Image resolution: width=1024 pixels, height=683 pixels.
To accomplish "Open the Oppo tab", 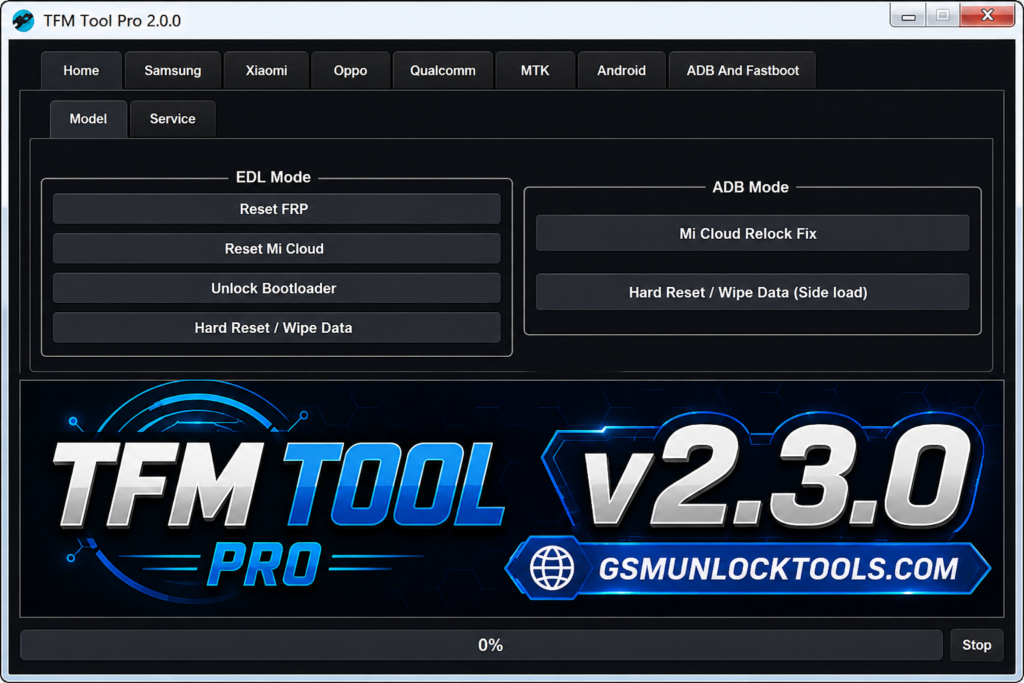I will 350,71.
